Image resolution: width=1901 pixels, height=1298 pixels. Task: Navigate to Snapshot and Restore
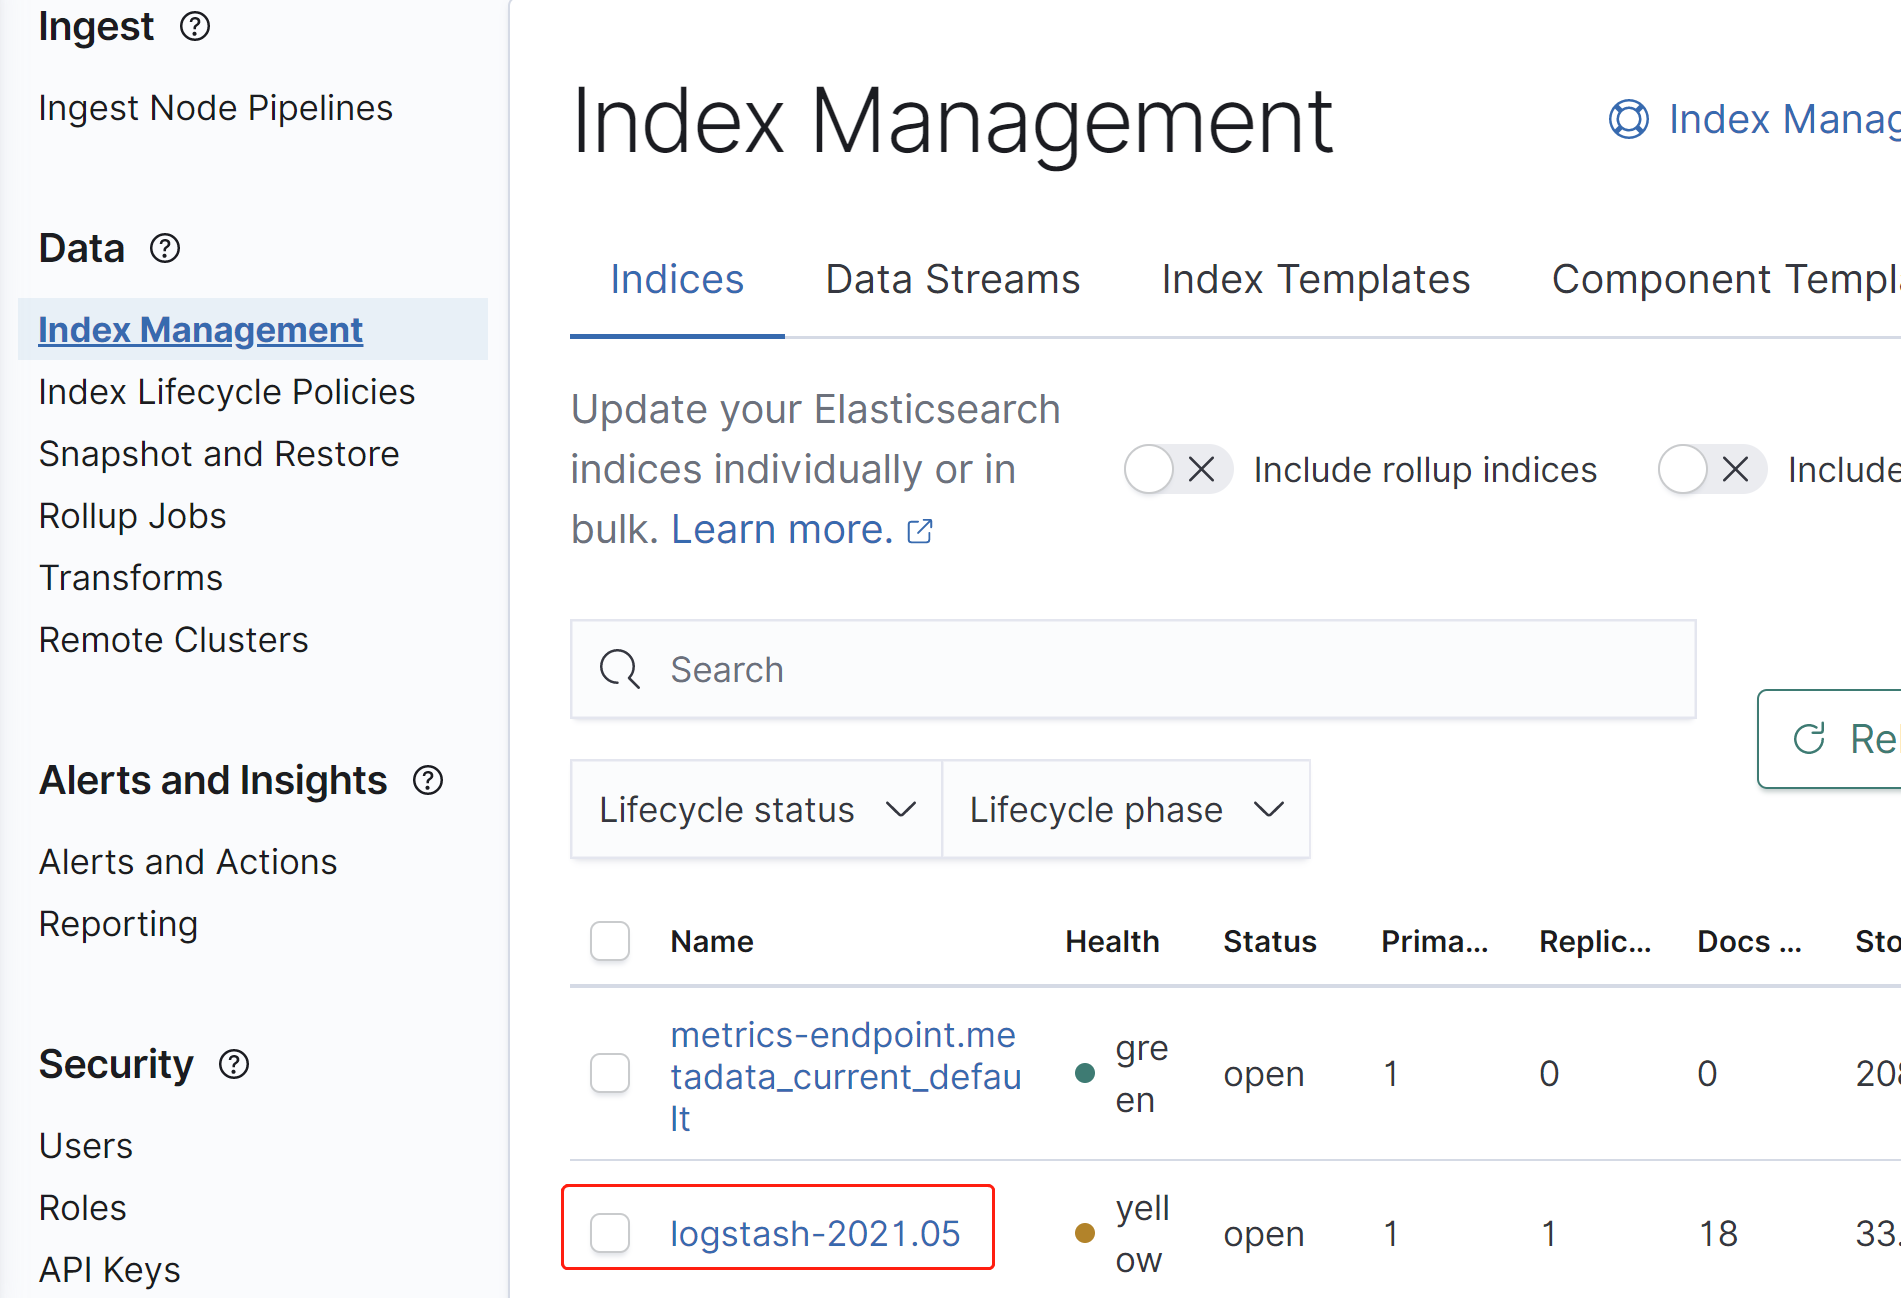pos(218,454)
